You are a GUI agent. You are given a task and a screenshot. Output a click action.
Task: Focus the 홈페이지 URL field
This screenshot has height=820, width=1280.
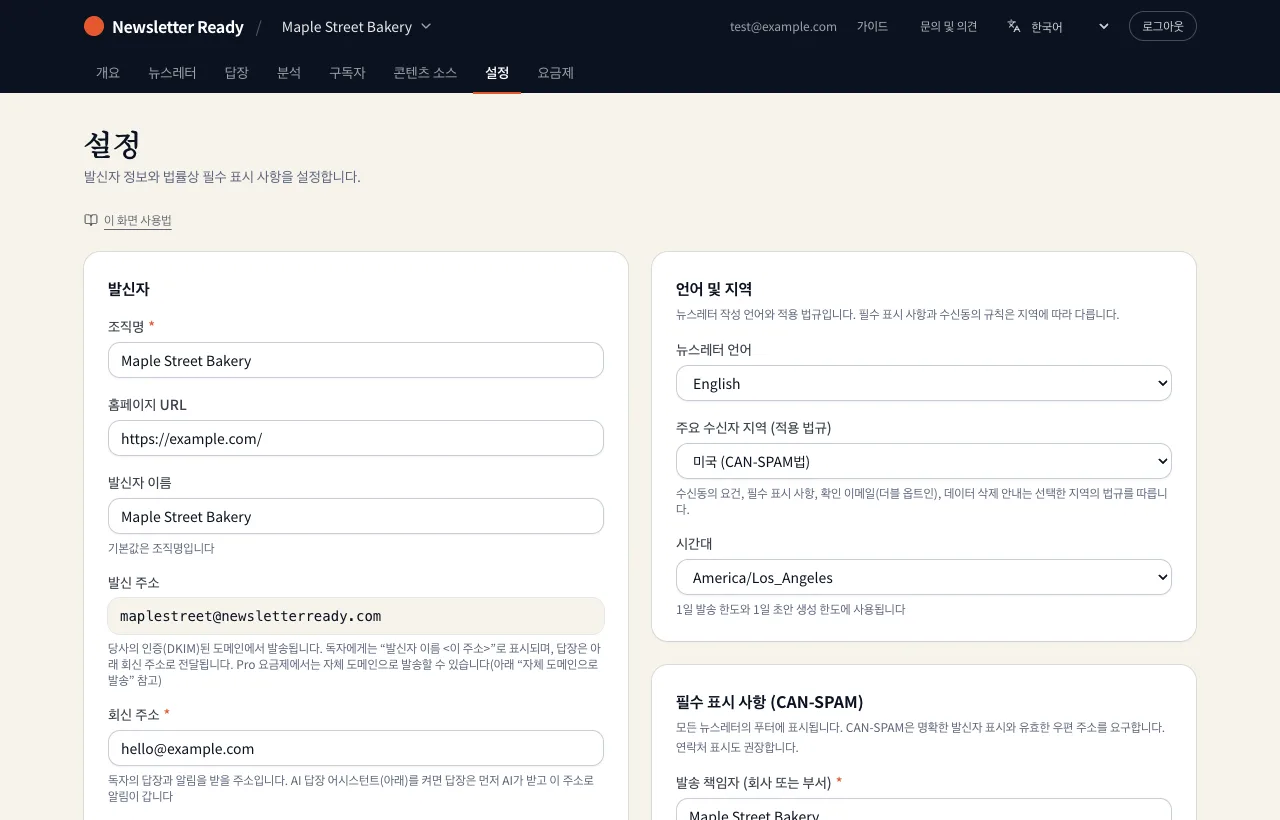point(356,438)
